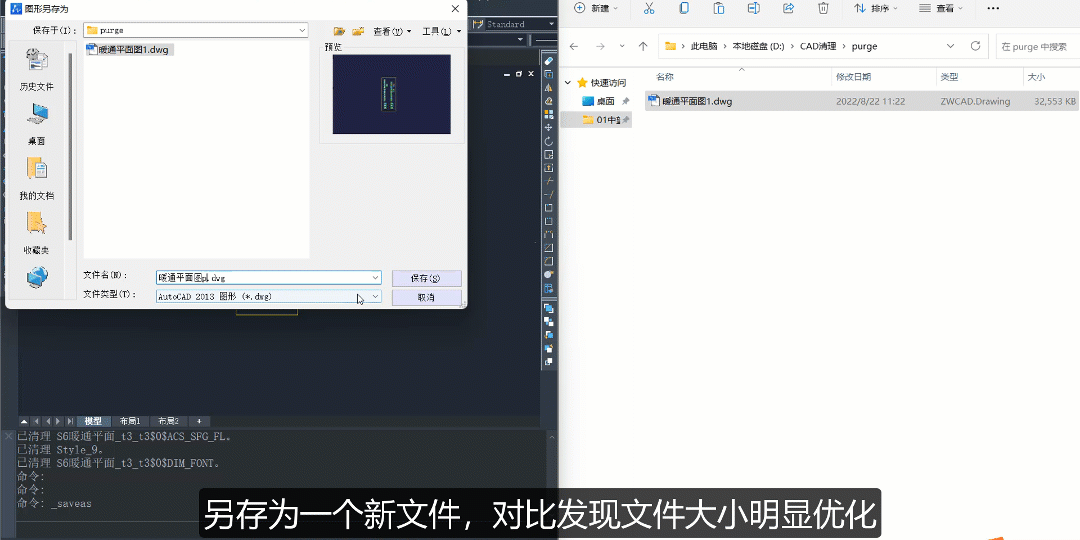
Task: Select the Extend tool in CAD toolbar
Action: click(x=549, y=194)
